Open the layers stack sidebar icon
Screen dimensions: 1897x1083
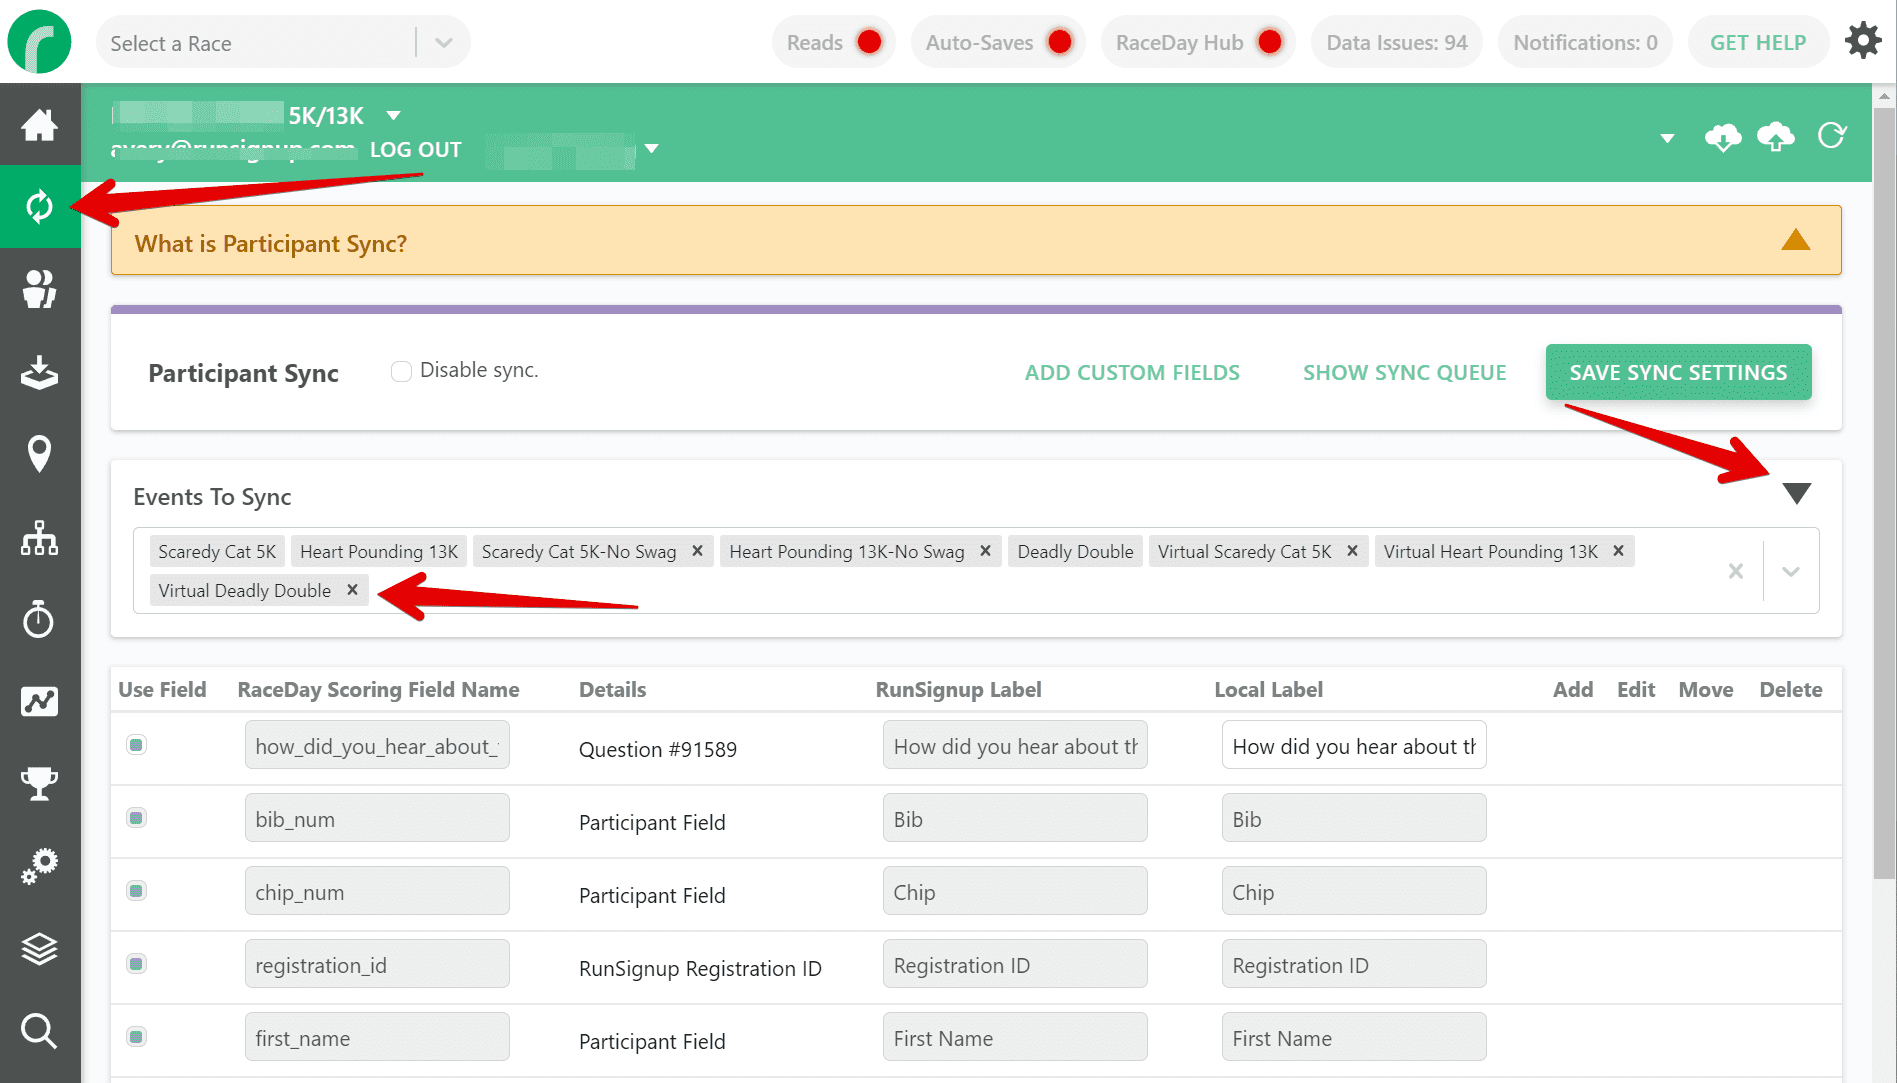[x=40, y=948]
